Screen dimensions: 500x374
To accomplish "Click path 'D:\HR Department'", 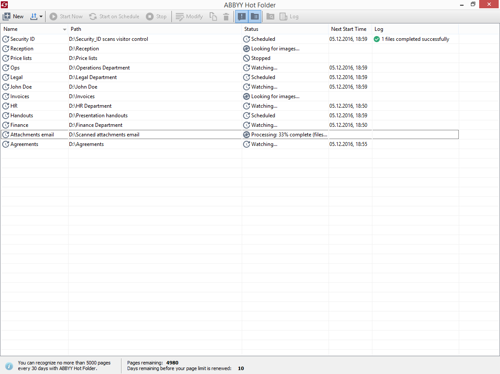I will [x=90, y=106].
